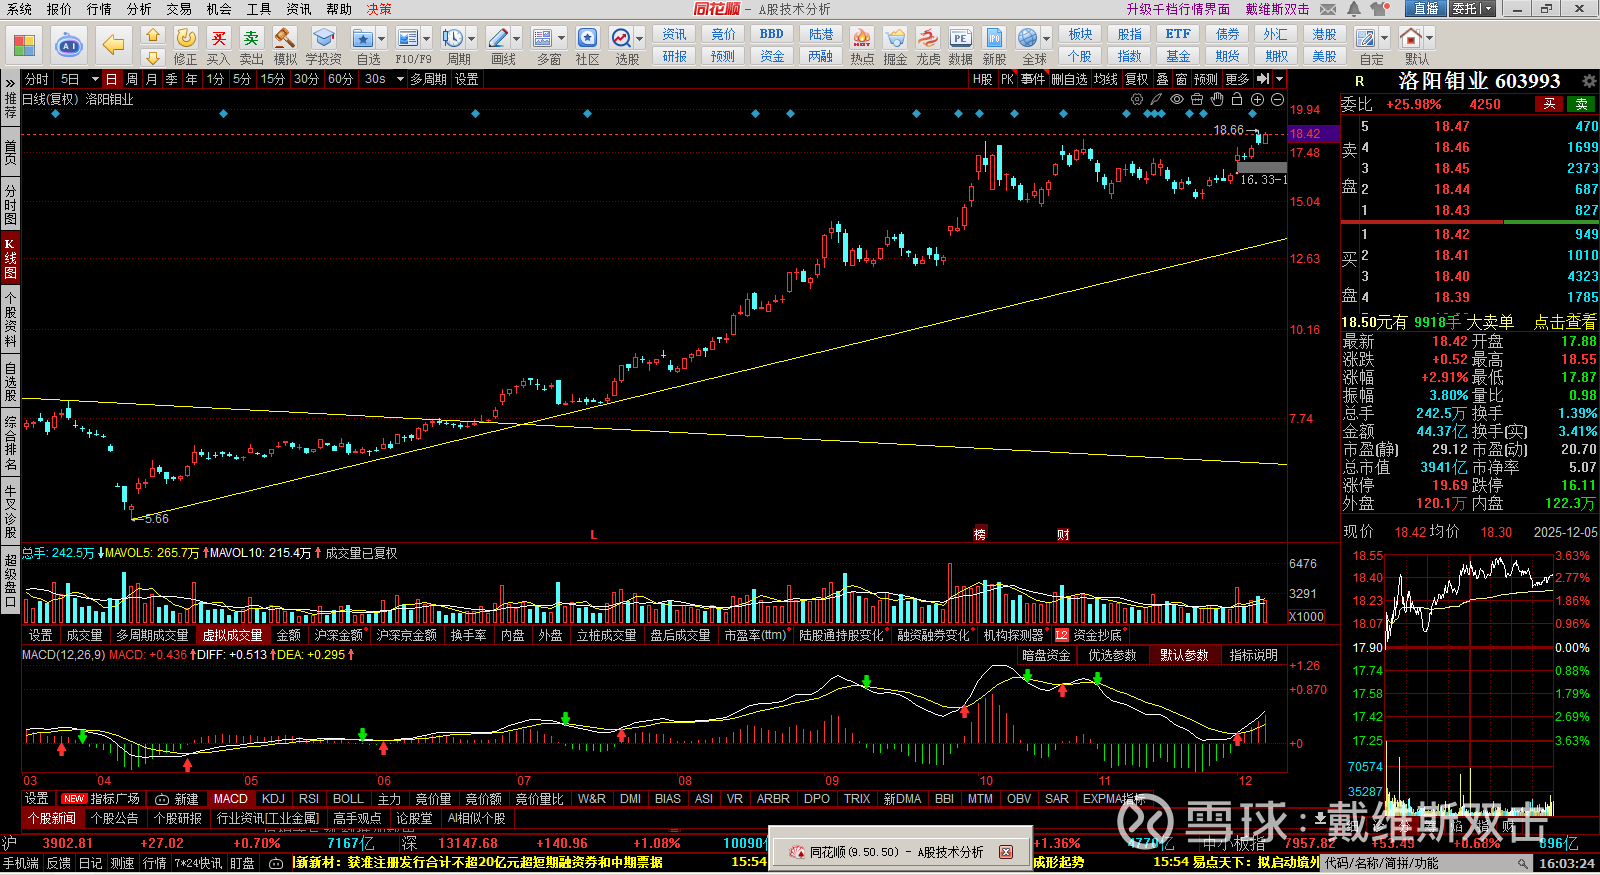Zoom out chart with minus circle icon
The height and width of the screenshot is (875, 1600).
coord(1277,99)
